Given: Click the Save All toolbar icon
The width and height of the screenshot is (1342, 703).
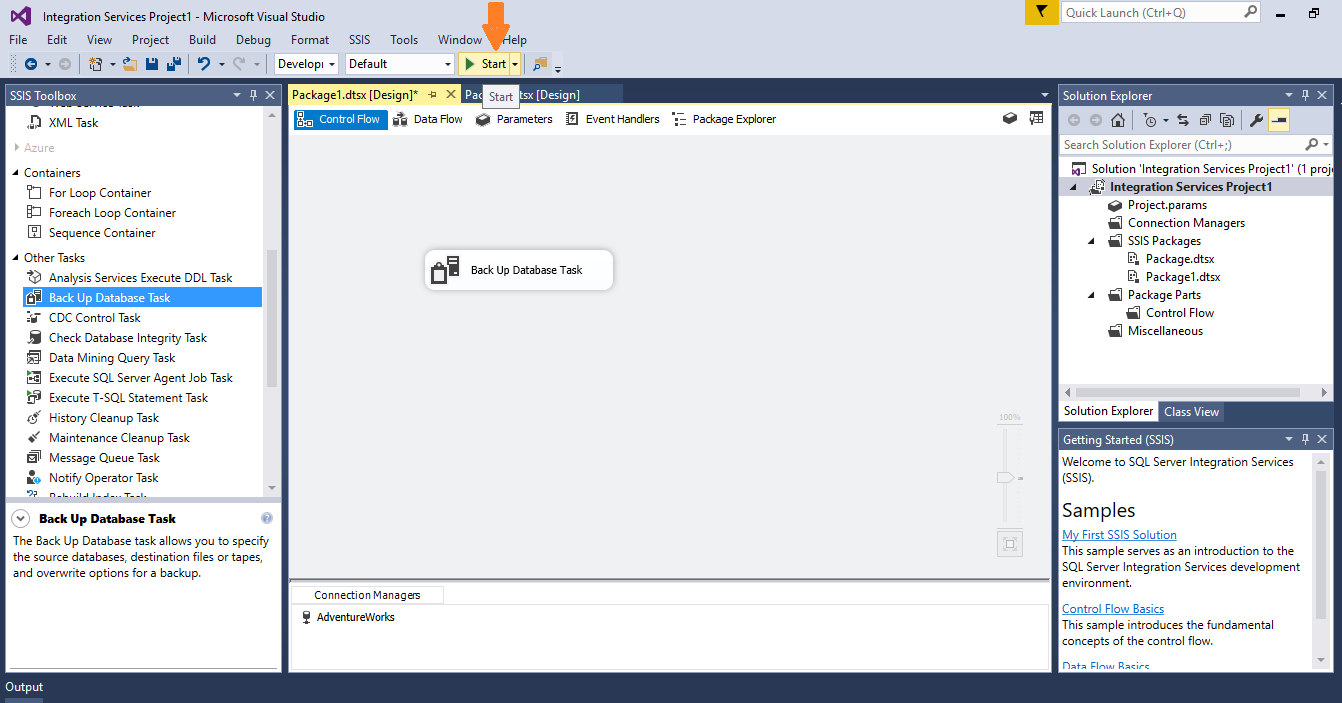Looking at the screenshot, I should [174, 64].
